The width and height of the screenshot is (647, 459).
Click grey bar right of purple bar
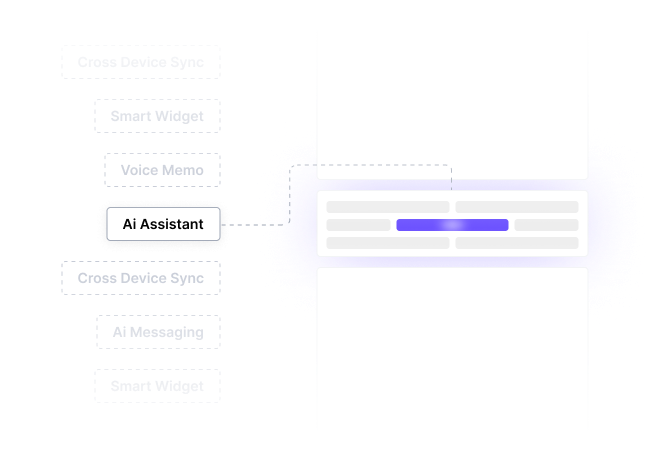coord(546,225)
